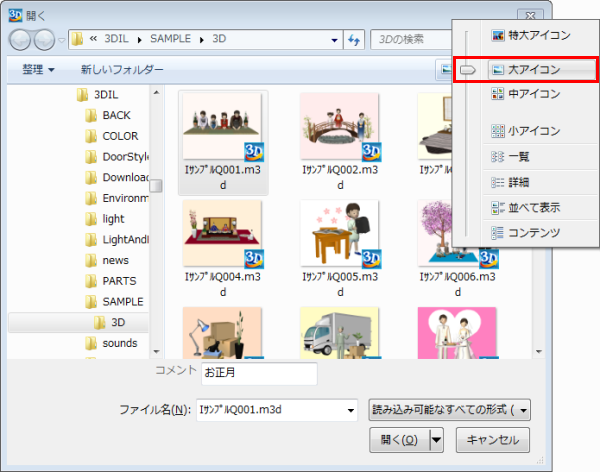600x472 pixels.
Task: Select the Environm folder in tree
Action: [x=117, y=198]
